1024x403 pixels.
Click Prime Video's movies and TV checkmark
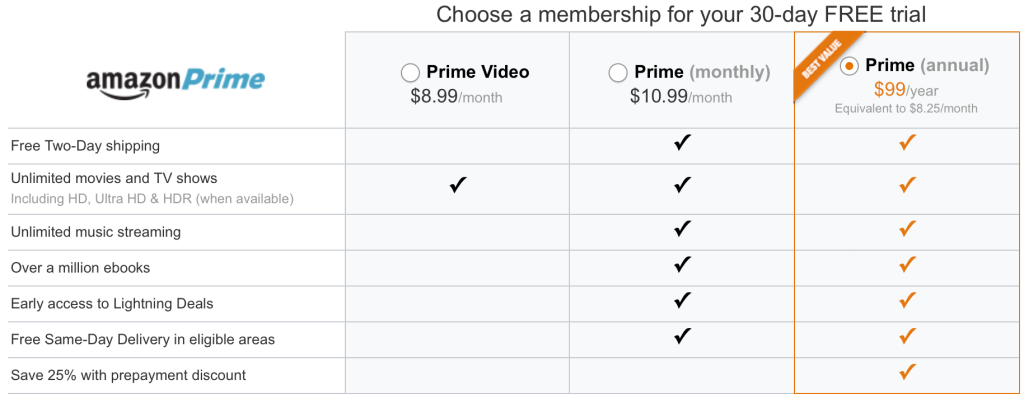click(x=458, y=185)
